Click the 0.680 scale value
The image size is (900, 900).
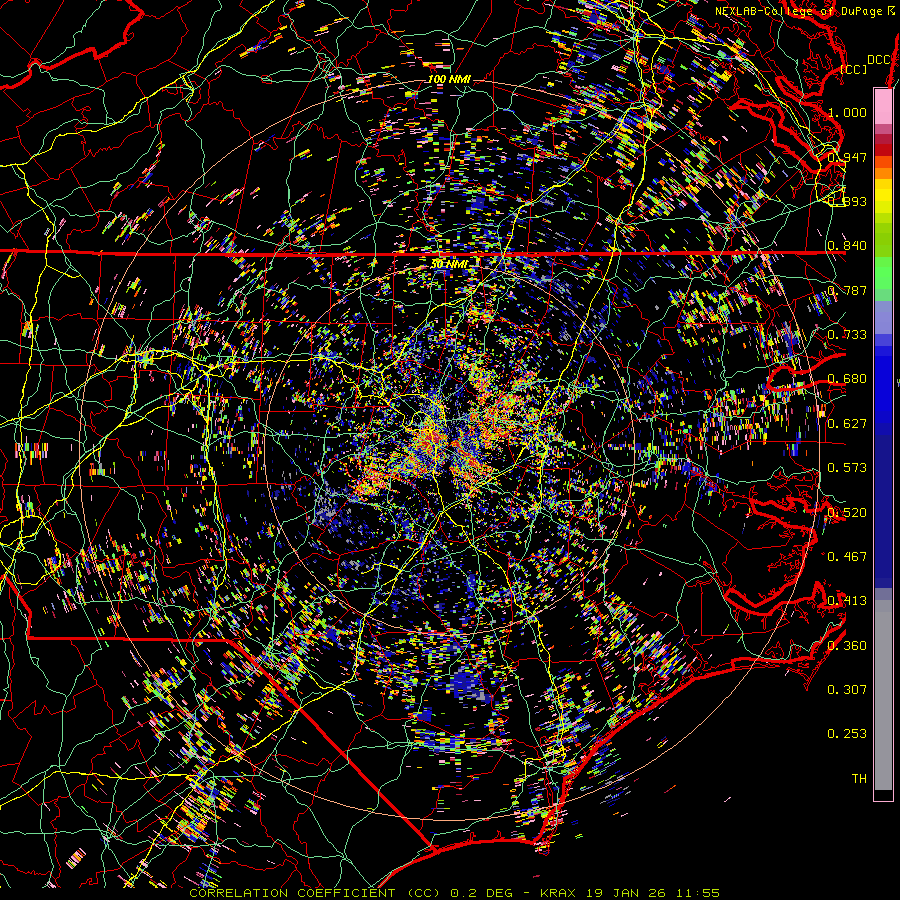pyautogui.click(x=847, y=379)
